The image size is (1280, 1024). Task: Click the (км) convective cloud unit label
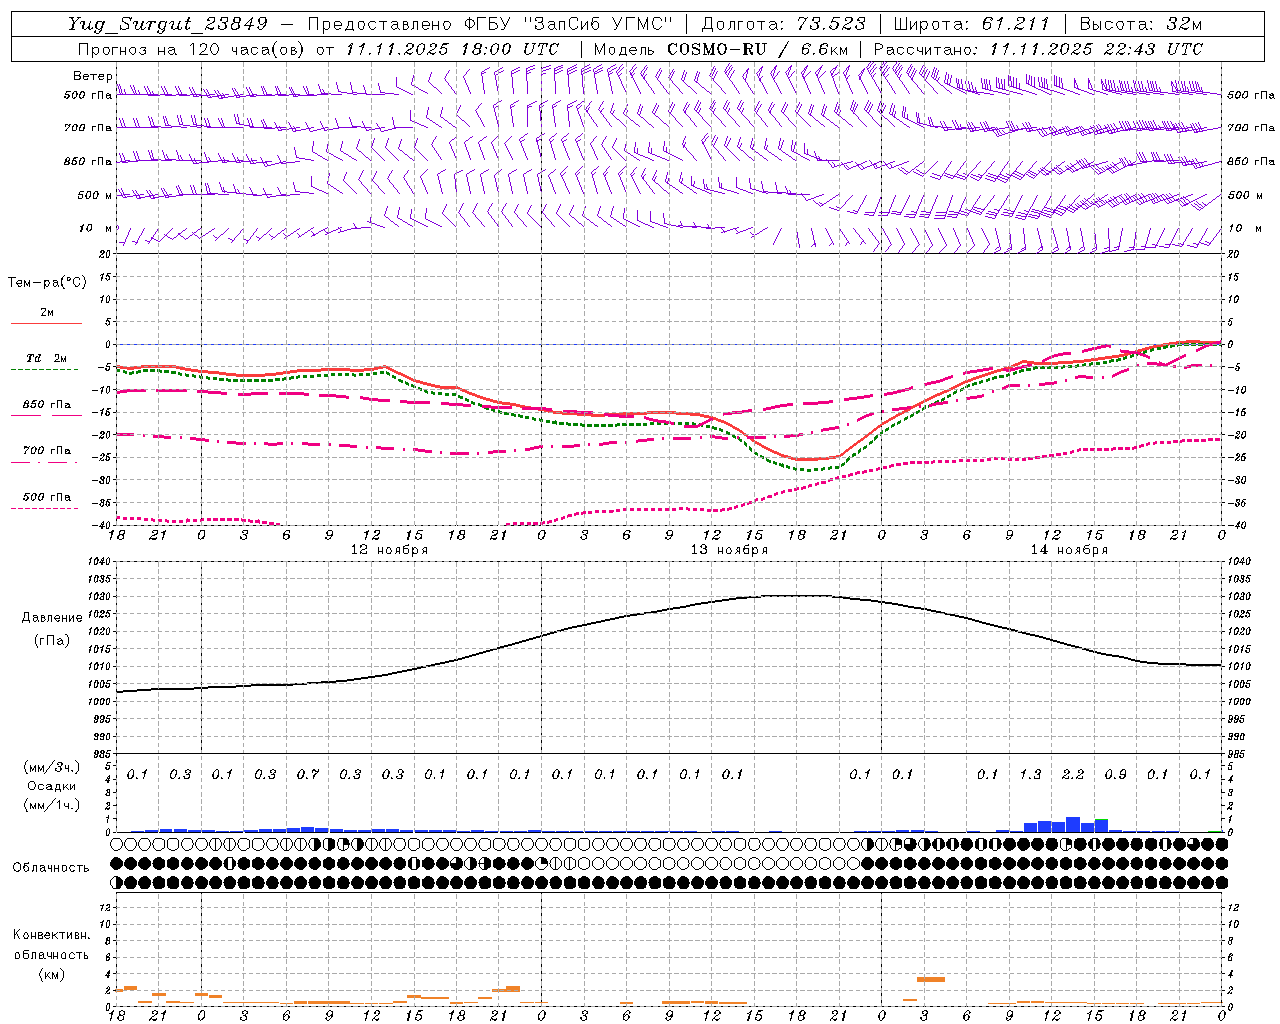pyautogui.click(x=51, y=974)
